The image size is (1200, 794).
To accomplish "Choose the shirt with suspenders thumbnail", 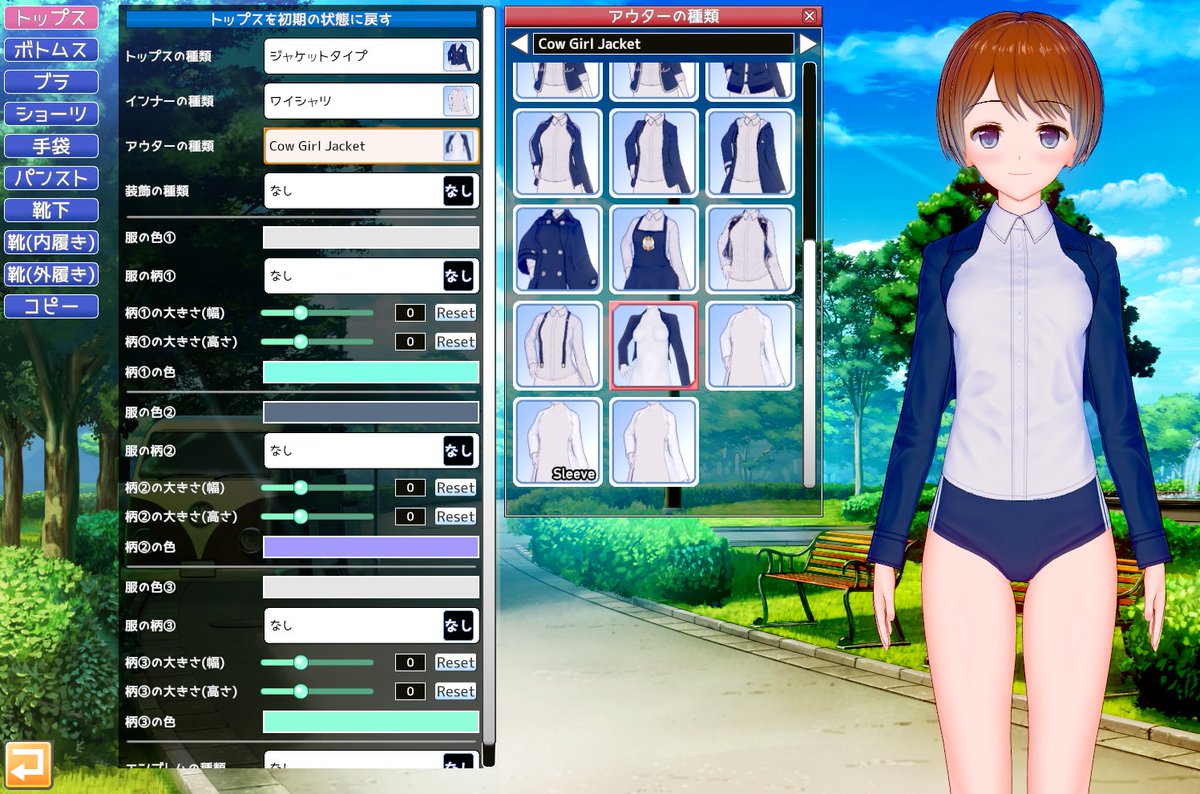I will (x=558, y=345).
